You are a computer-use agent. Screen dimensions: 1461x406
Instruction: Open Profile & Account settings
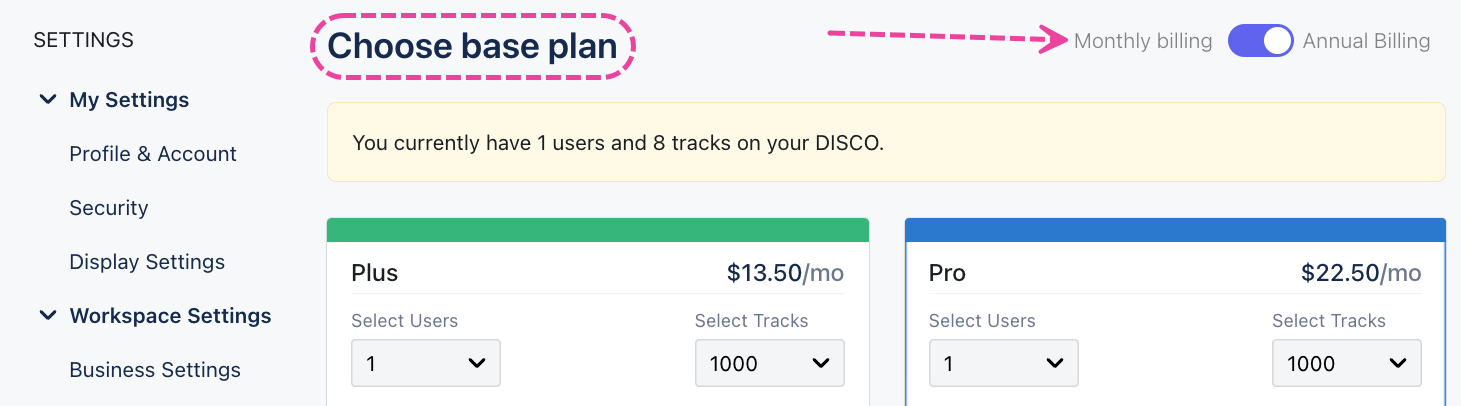click(153, 154)
